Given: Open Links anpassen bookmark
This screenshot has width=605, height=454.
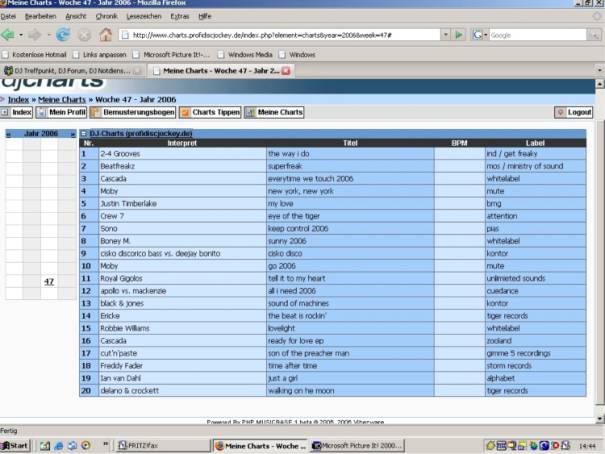Looking at the screenshot, I should click(x=100, y=55).
